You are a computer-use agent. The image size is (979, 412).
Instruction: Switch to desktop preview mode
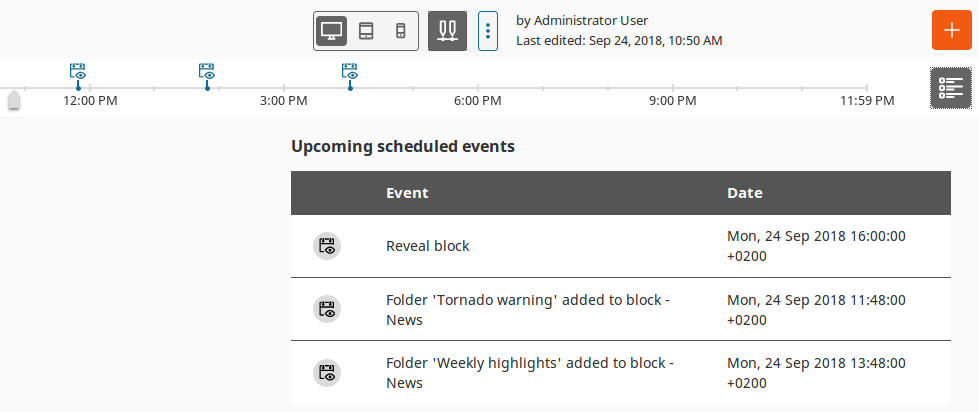coord(333,31)
